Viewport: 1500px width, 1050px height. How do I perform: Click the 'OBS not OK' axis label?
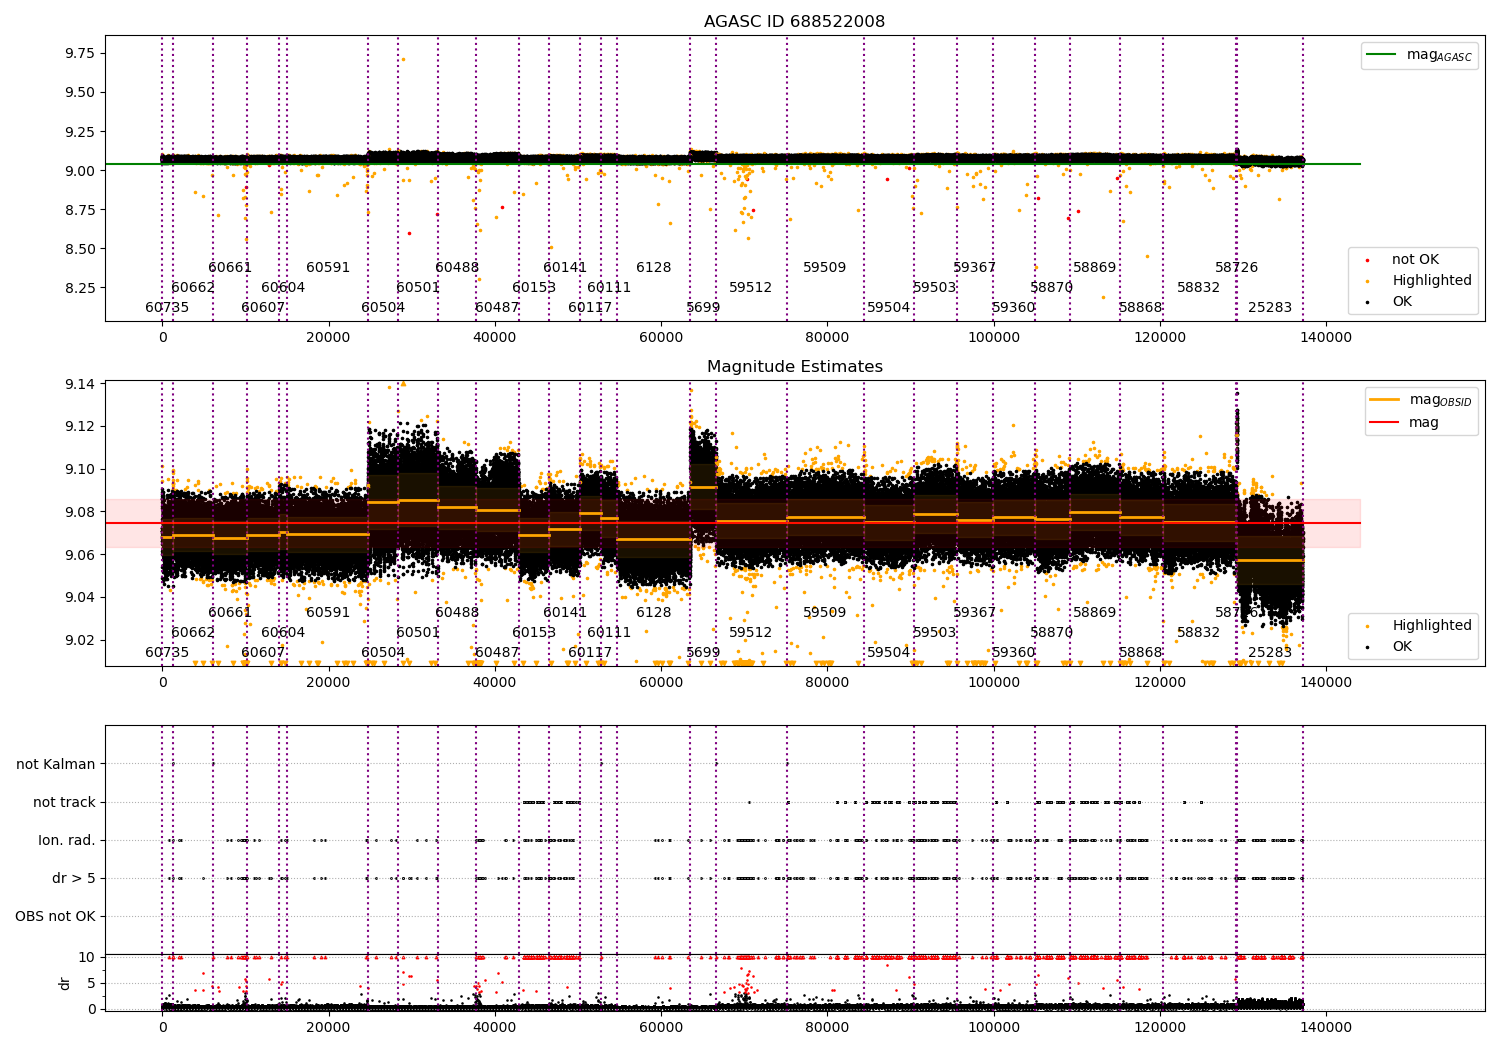[x=55, y=917]
